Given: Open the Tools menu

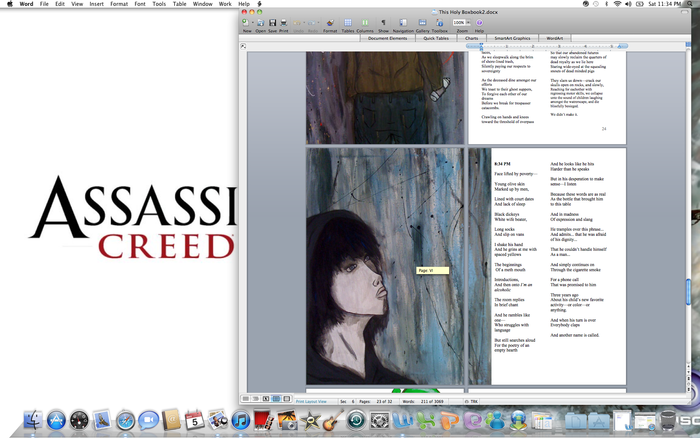Looking at the screenshot, I should (x=159, y=4).
